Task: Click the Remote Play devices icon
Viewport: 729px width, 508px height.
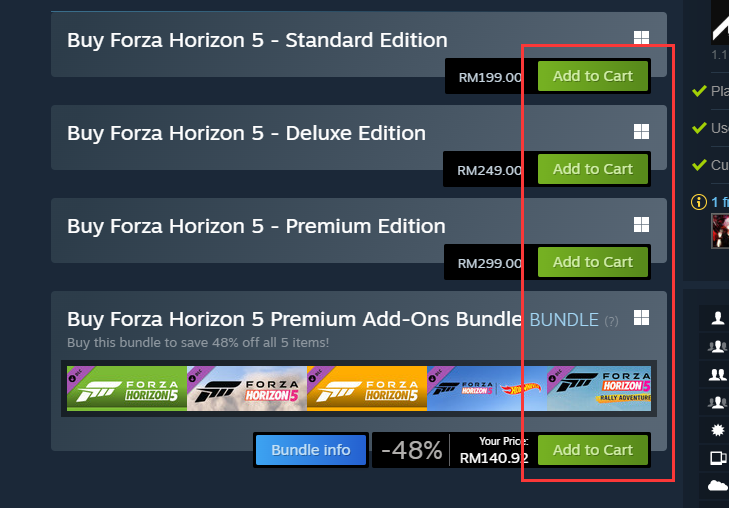Action: (x=718, y=458)
